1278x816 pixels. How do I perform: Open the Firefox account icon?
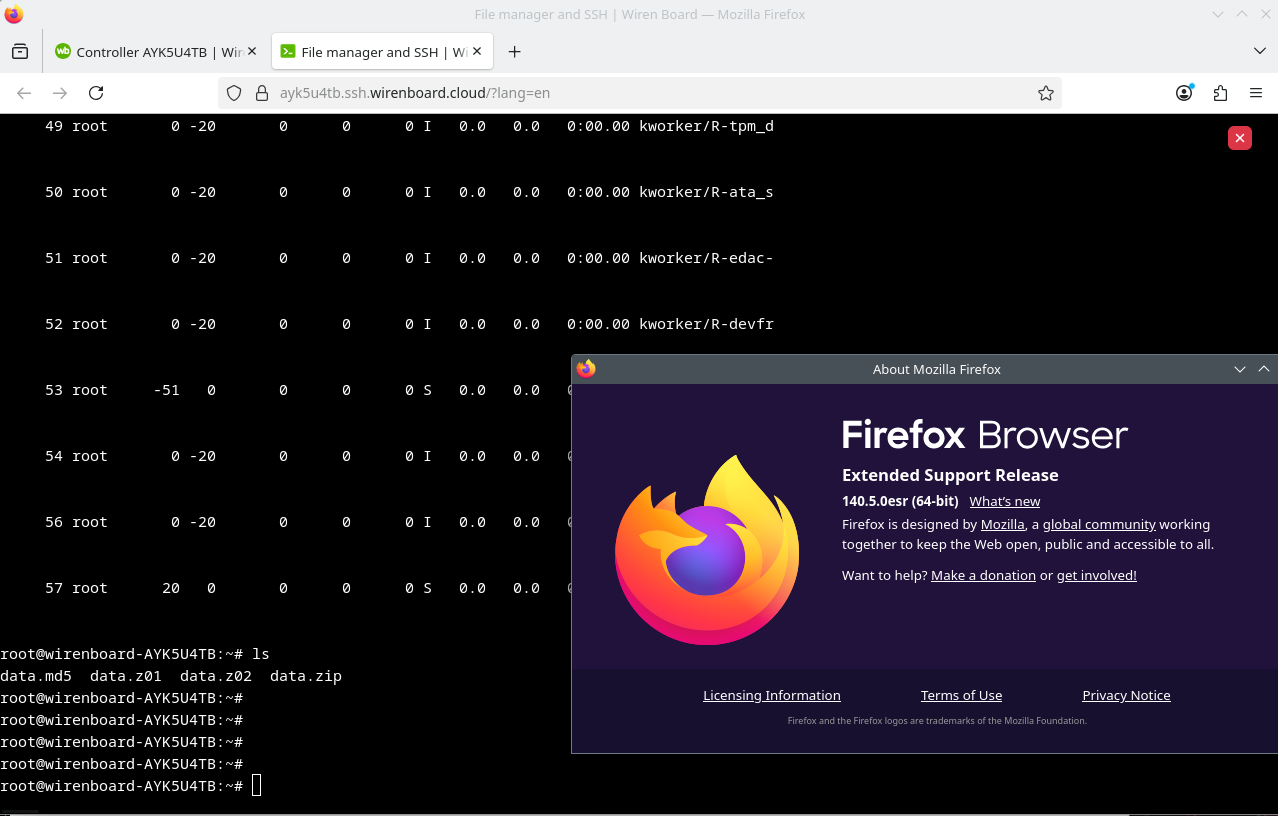[1184, 93]
